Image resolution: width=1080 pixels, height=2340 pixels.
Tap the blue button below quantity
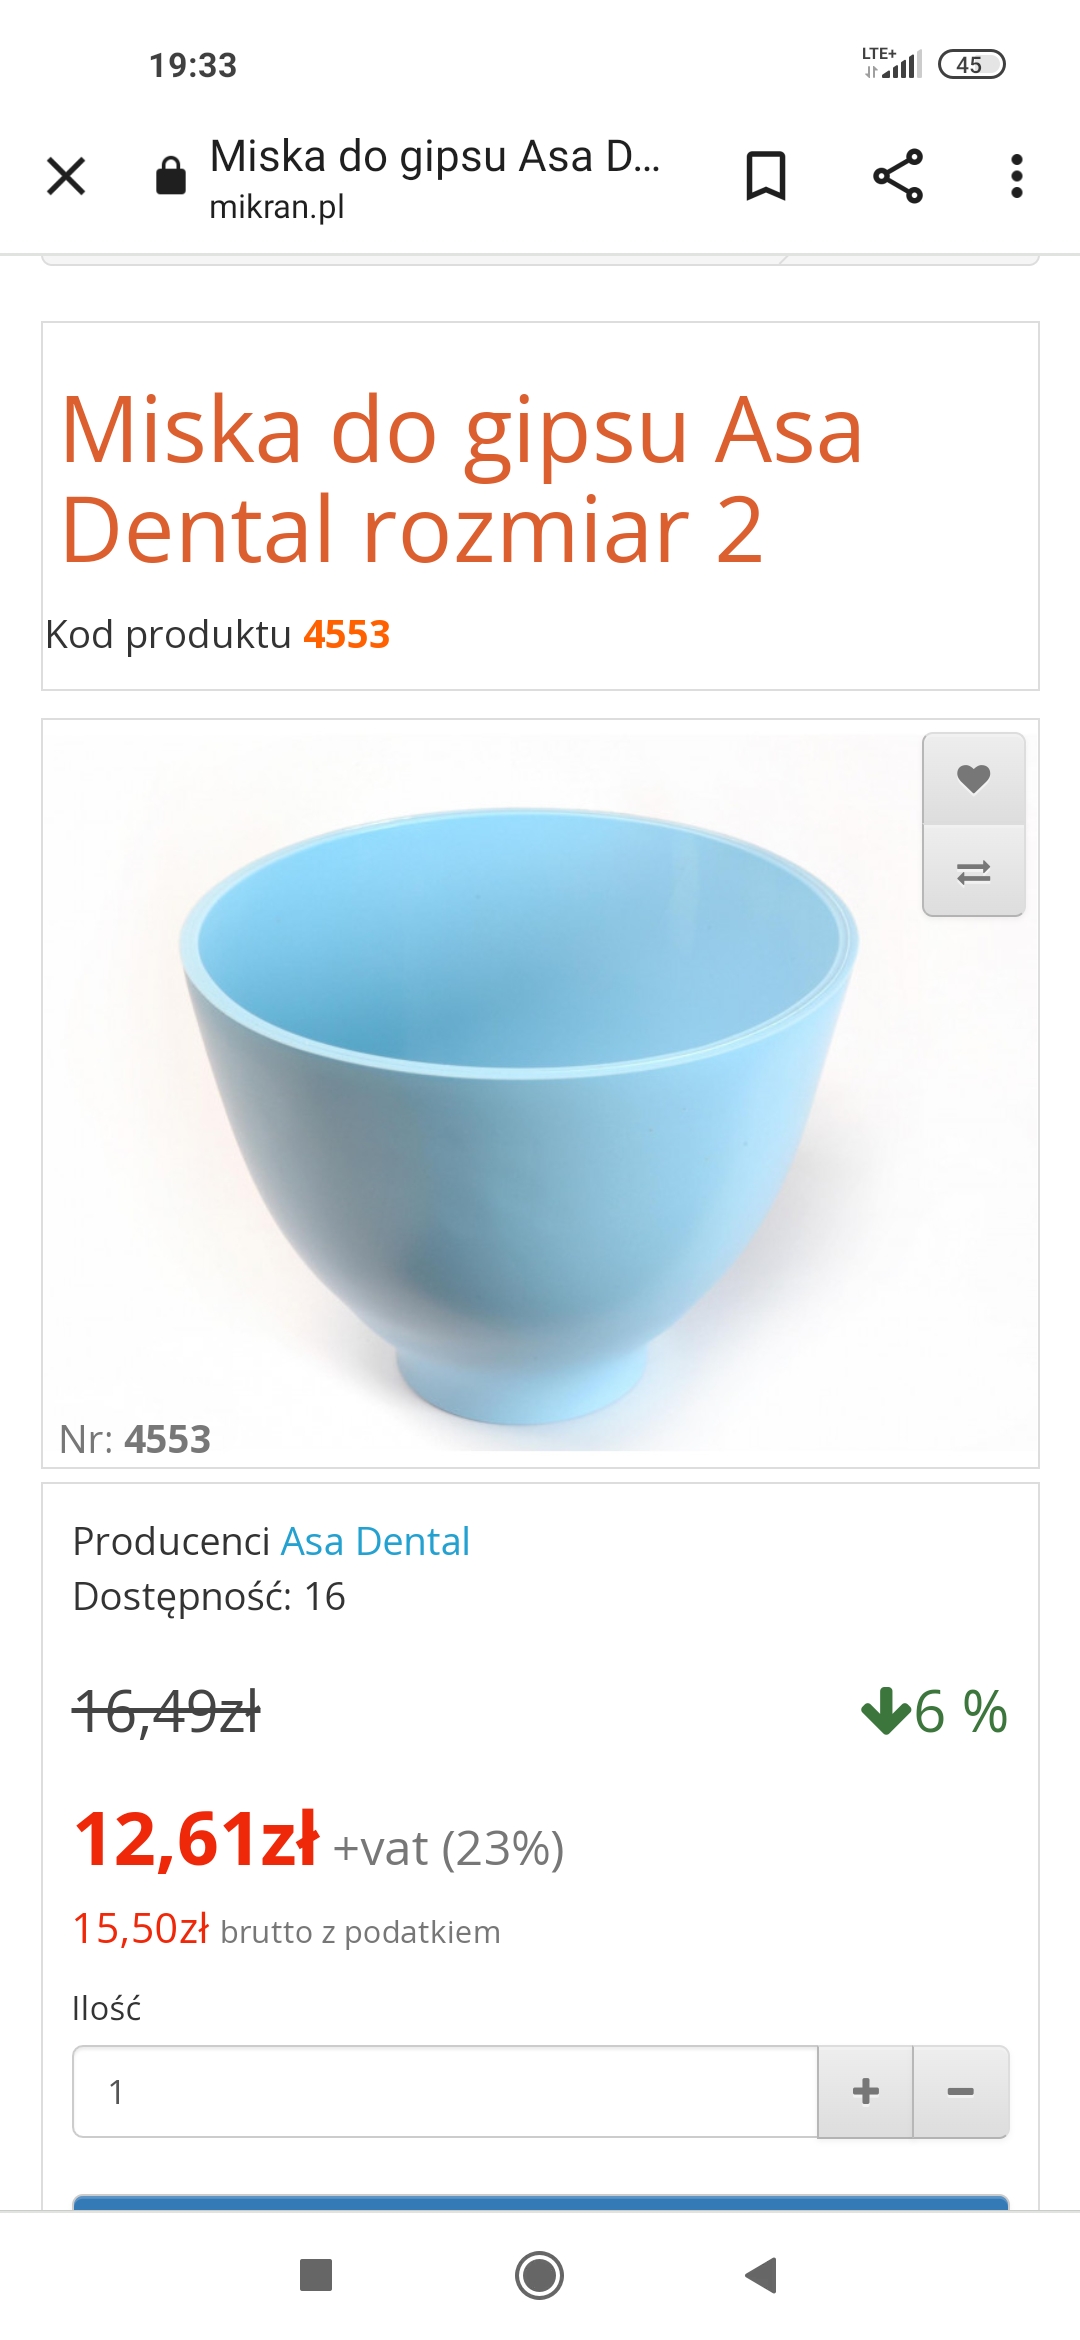540,2202
